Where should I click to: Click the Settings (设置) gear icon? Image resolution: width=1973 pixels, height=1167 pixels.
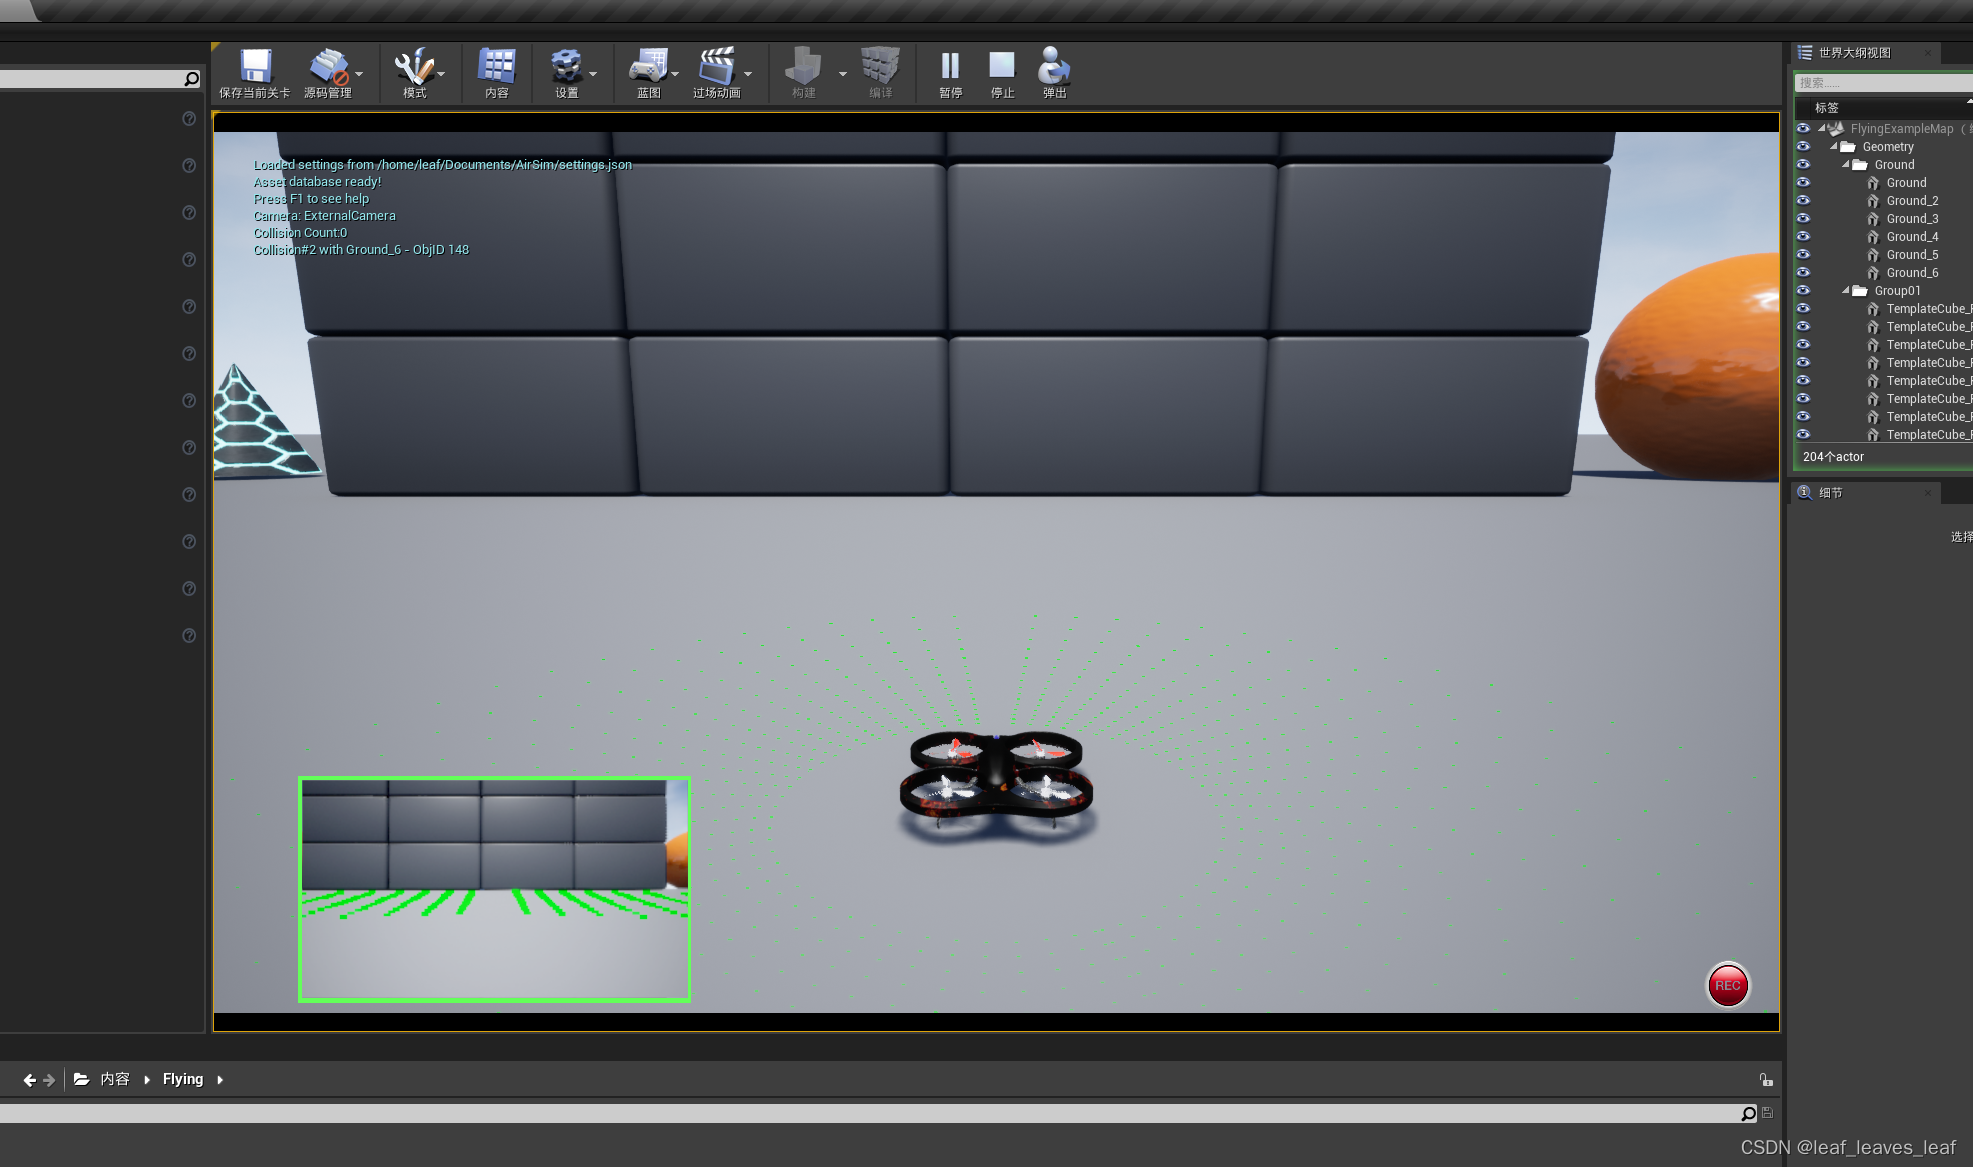566,68
